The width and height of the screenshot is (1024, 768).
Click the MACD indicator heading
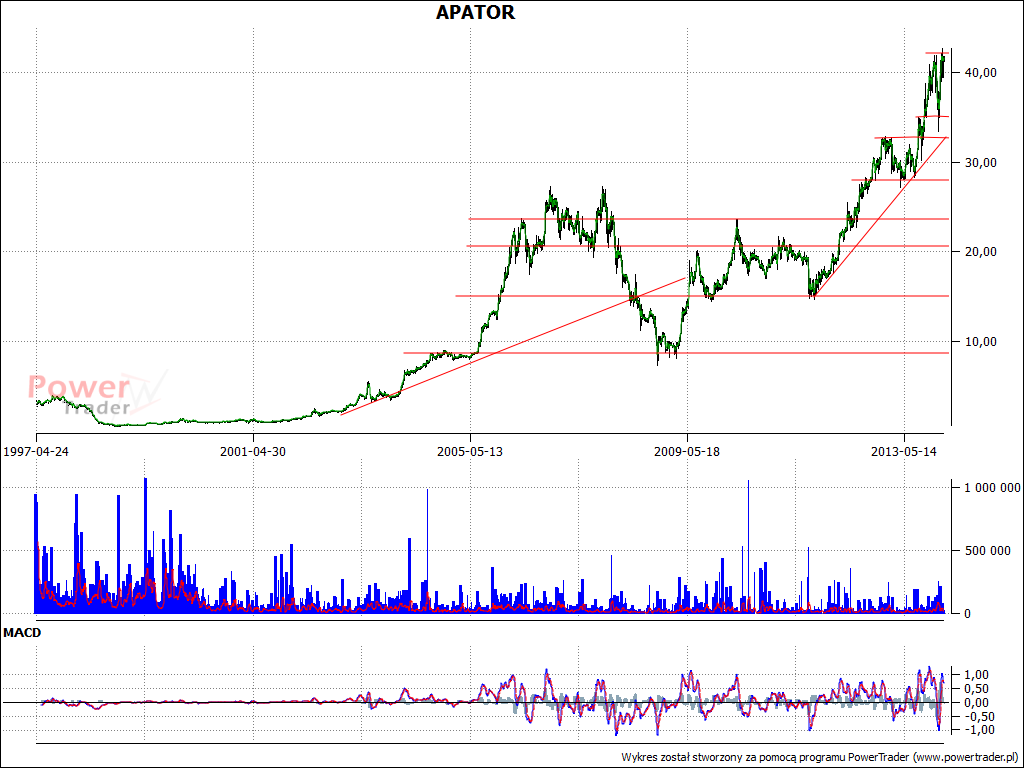click(22, 633)
